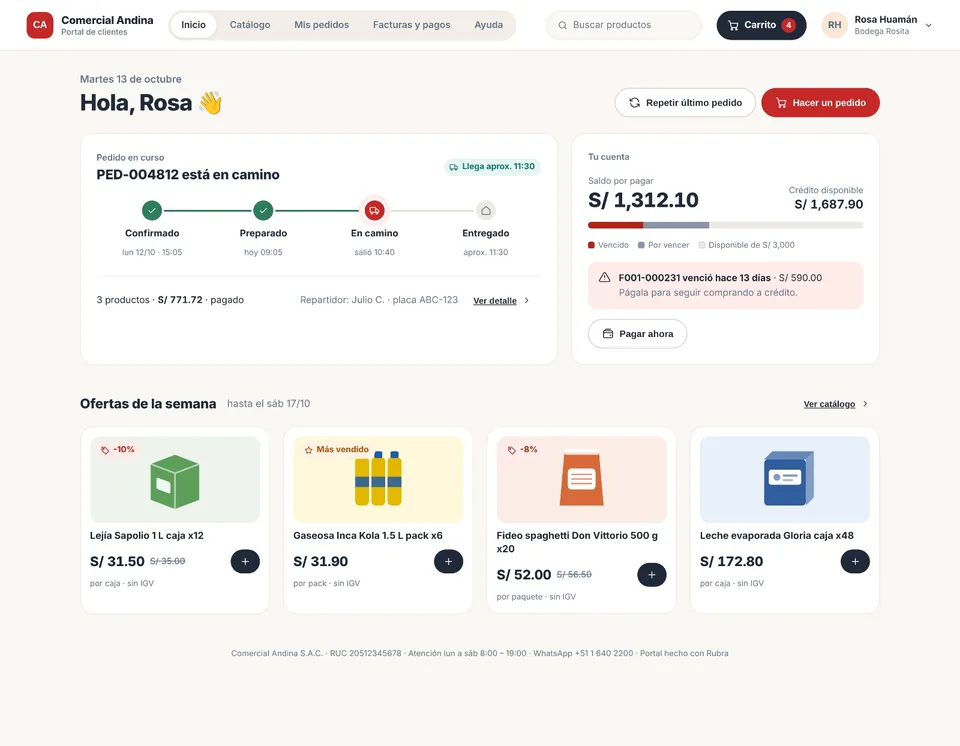The height and width of the screenshot is (746, 960).
Task: Click the -8% discount tag icon
Action: click(x=512, y=450)
